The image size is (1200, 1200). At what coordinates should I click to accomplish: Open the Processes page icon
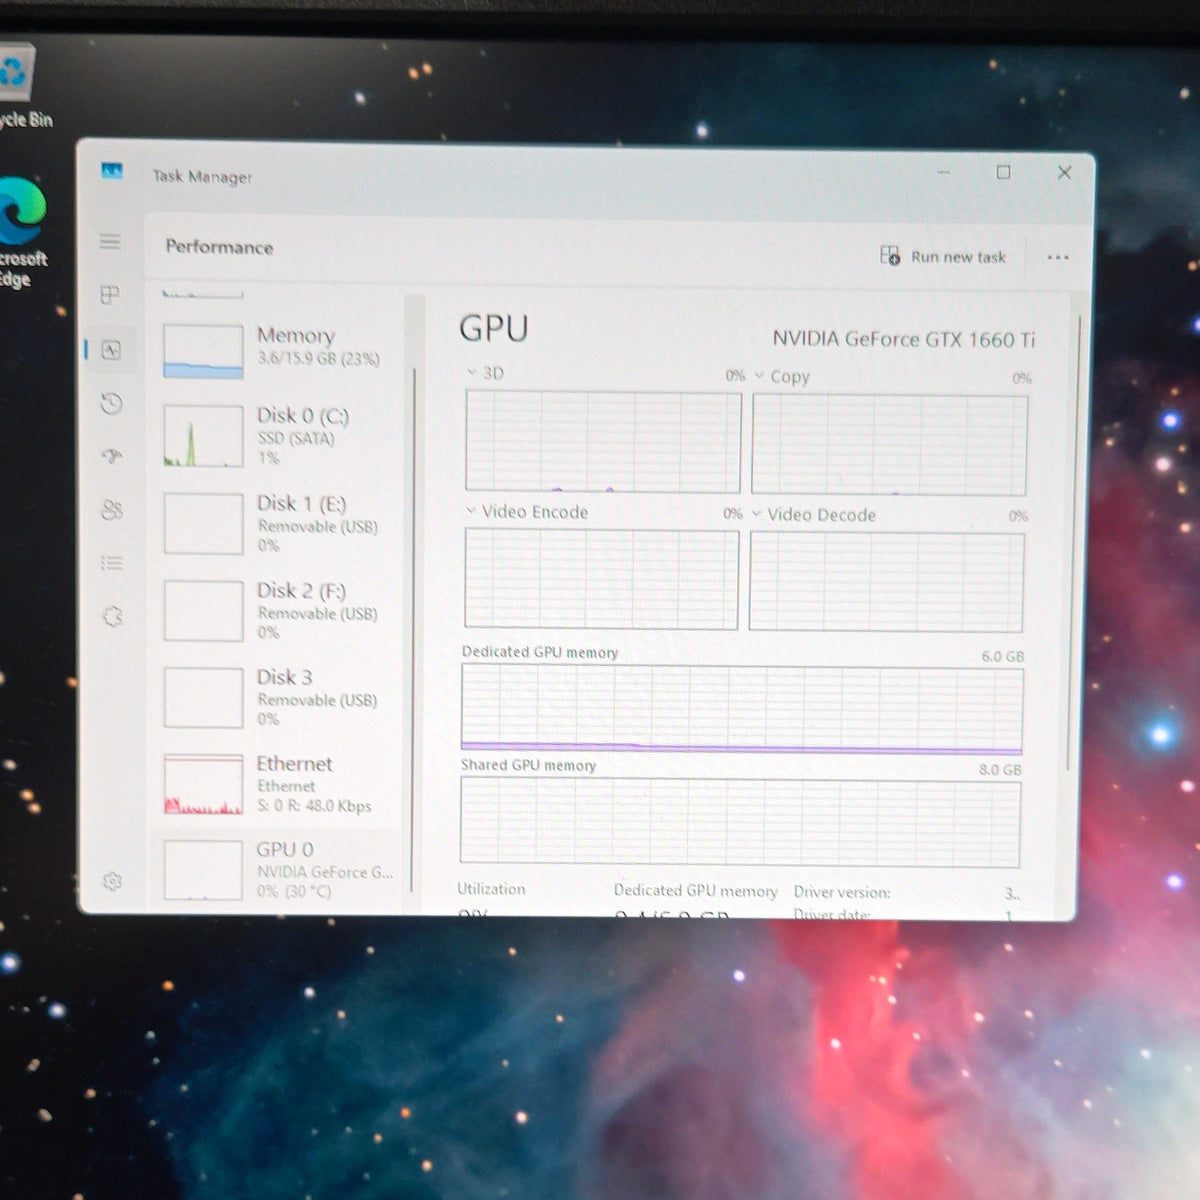pyautogui.click(x=110, y=295)
